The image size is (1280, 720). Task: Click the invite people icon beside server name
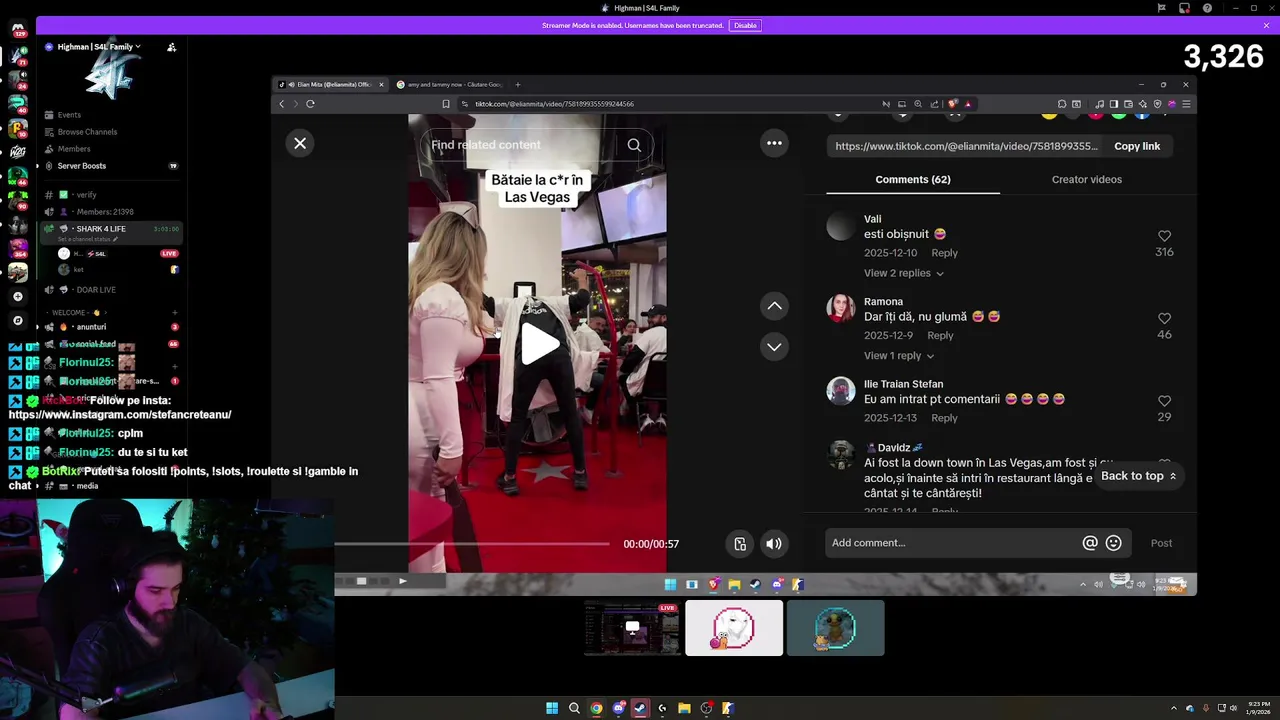pyautogui.click(x=171, y=47)
